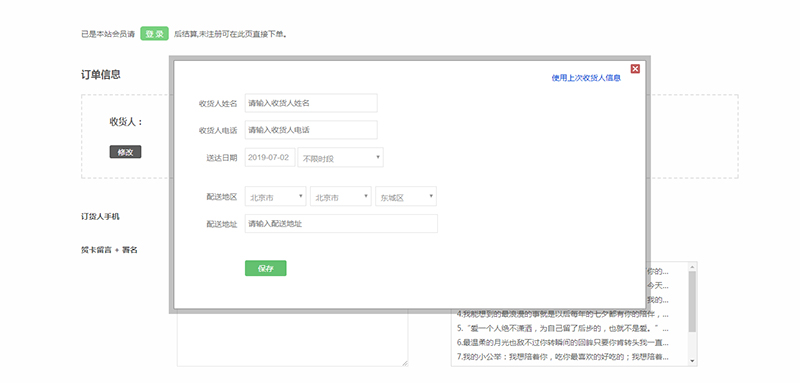This screenshot has width=800, height=383.
Task: Select greeting message number 5
Action: point(562,328)
